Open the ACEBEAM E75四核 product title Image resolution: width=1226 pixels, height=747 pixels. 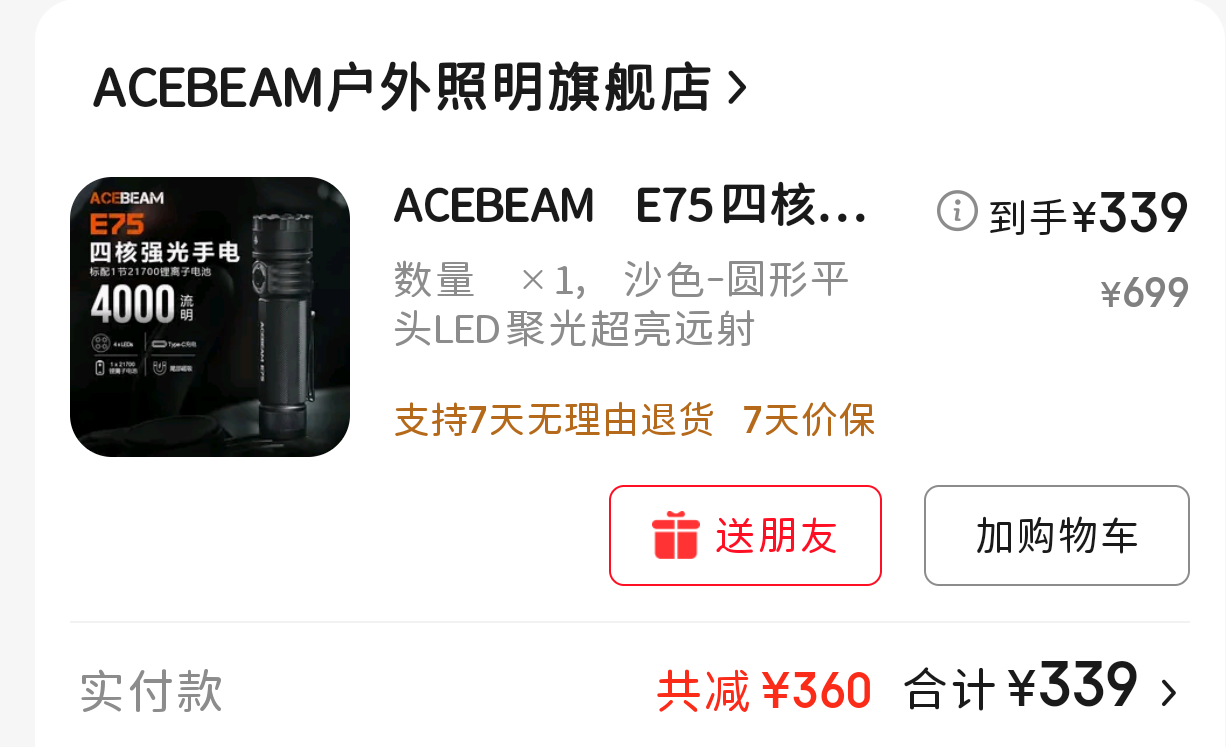click(630, 206)
